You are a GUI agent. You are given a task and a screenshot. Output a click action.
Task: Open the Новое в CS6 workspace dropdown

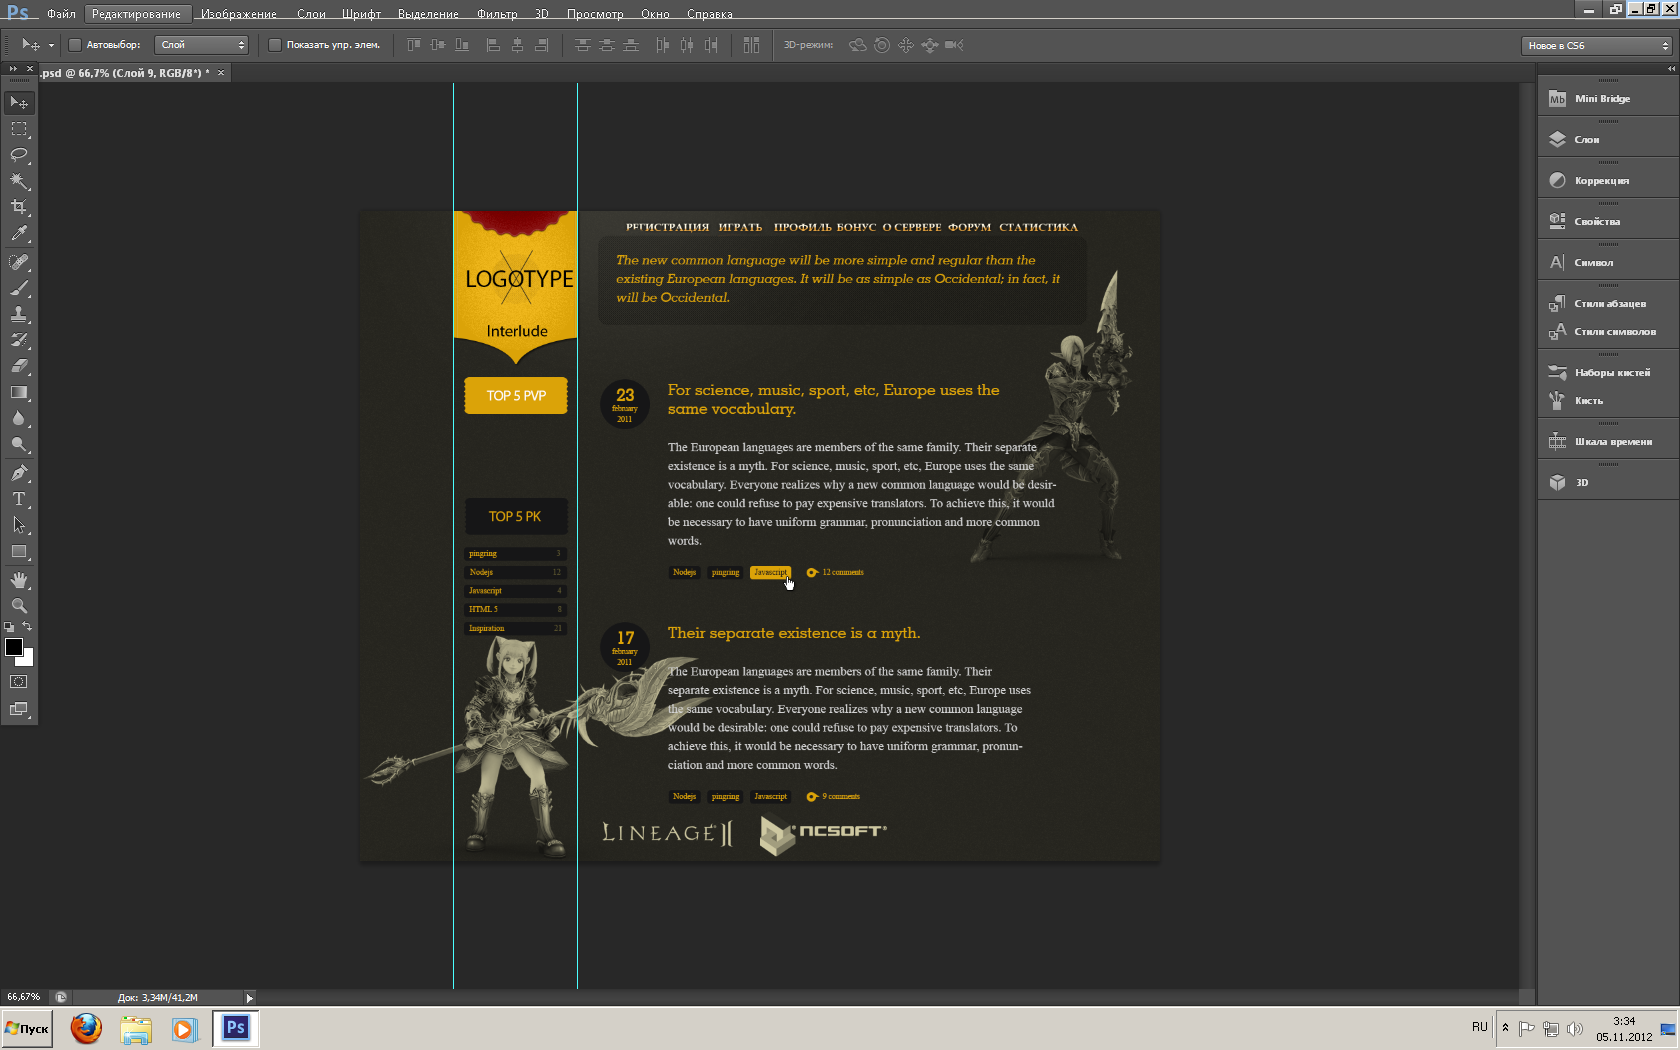click(1597, 45)
